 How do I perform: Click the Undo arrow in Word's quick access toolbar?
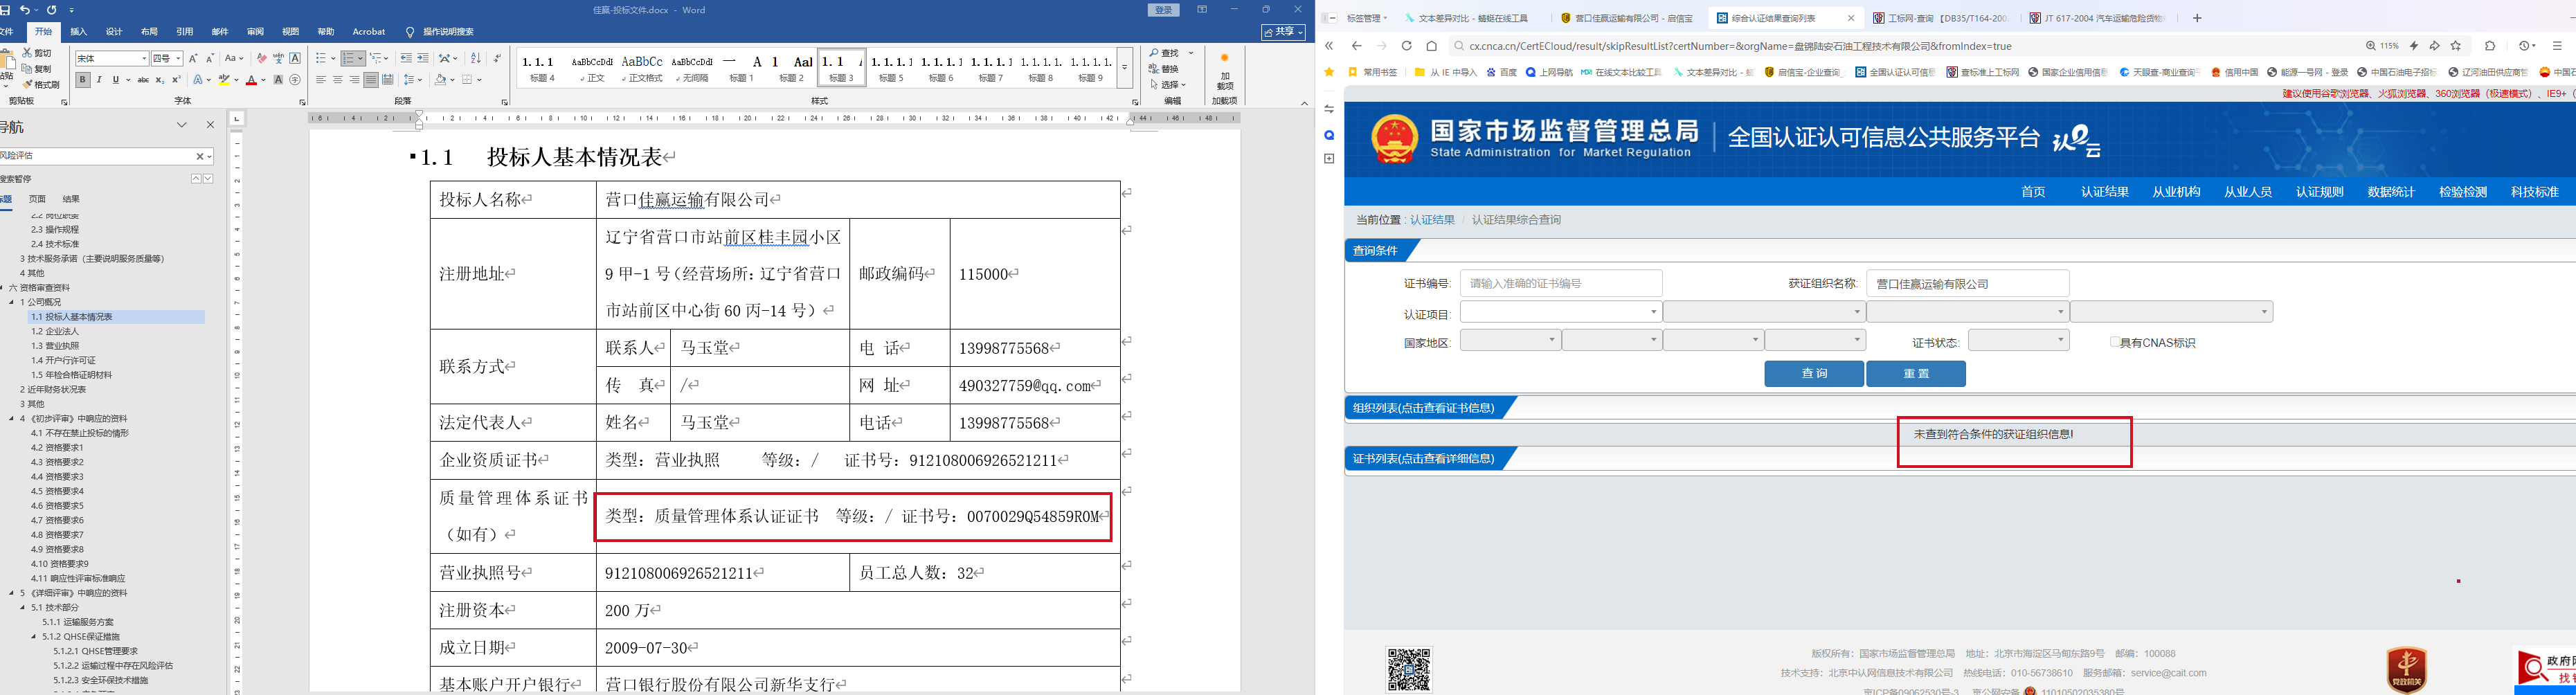pyautogui.click(x=26, y=10)
